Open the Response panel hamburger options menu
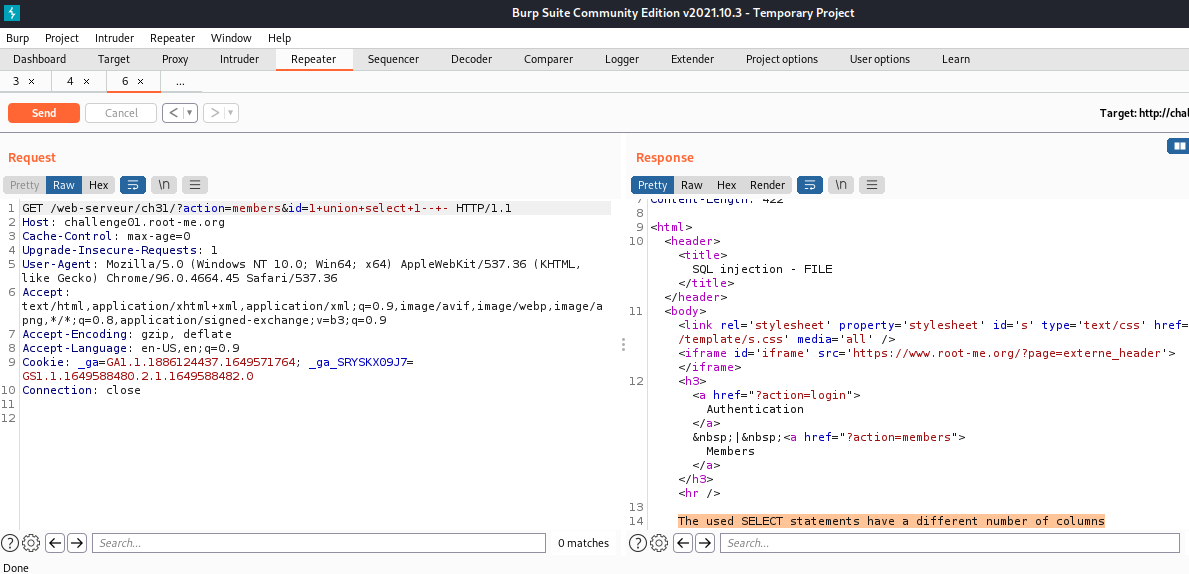The height and width of the screenshot is (574, 1189). point(872,185)
